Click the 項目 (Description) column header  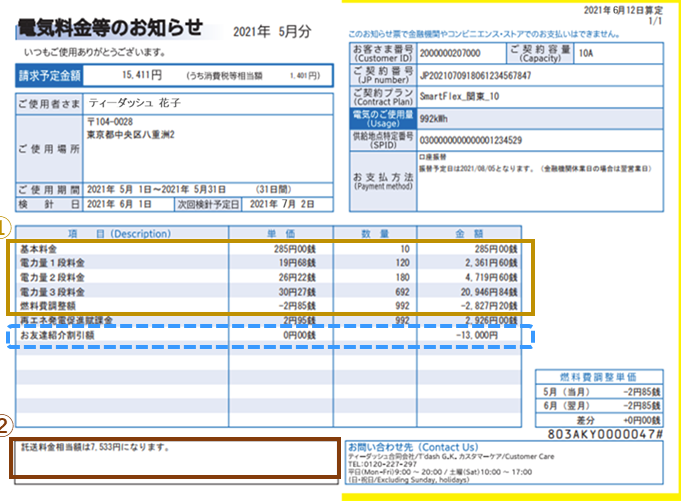pyautogui.click(x=119, y=234)
